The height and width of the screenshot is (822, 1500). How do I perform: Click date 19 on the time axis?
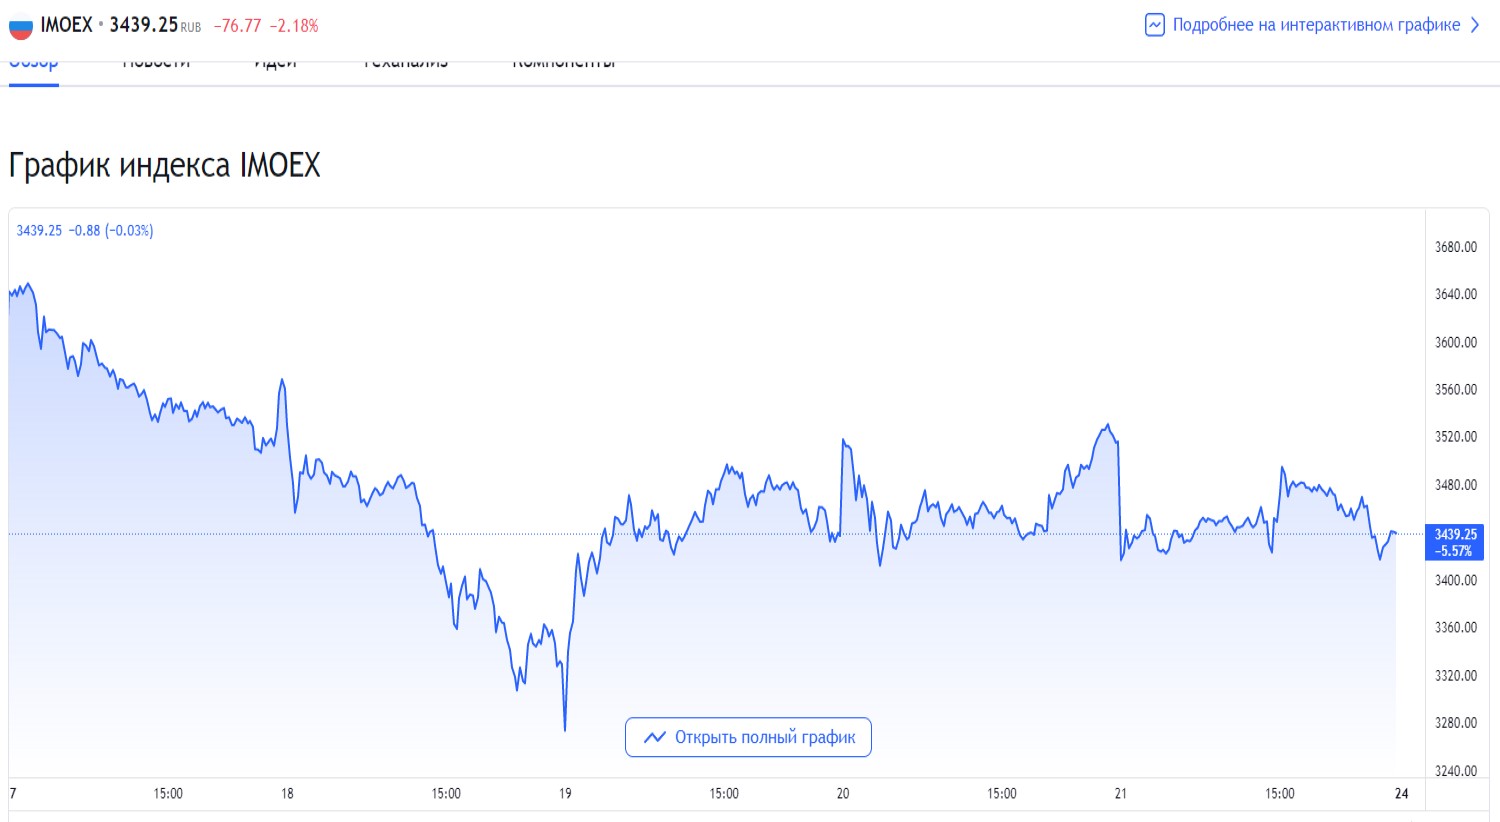pyautogui.click(x=565, y=794)
